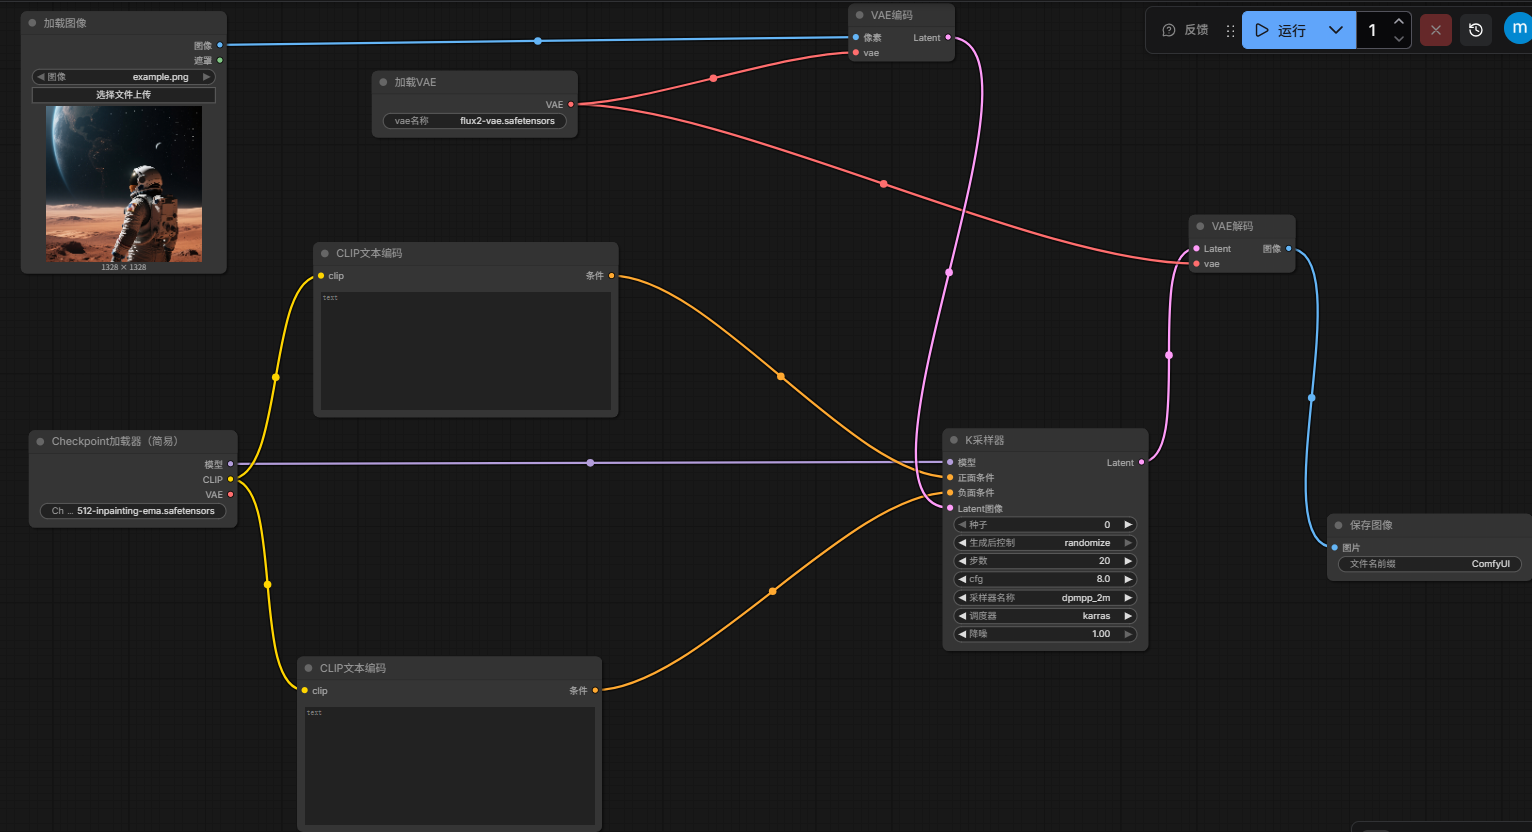1532x832 pixels.
Task: Open the queue history clock icon
Action: click(1475, 30)
